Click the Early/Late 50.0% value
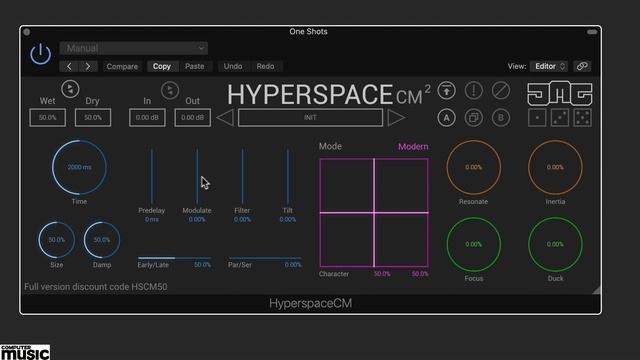The image size is (640, 360). click(202, 265)
